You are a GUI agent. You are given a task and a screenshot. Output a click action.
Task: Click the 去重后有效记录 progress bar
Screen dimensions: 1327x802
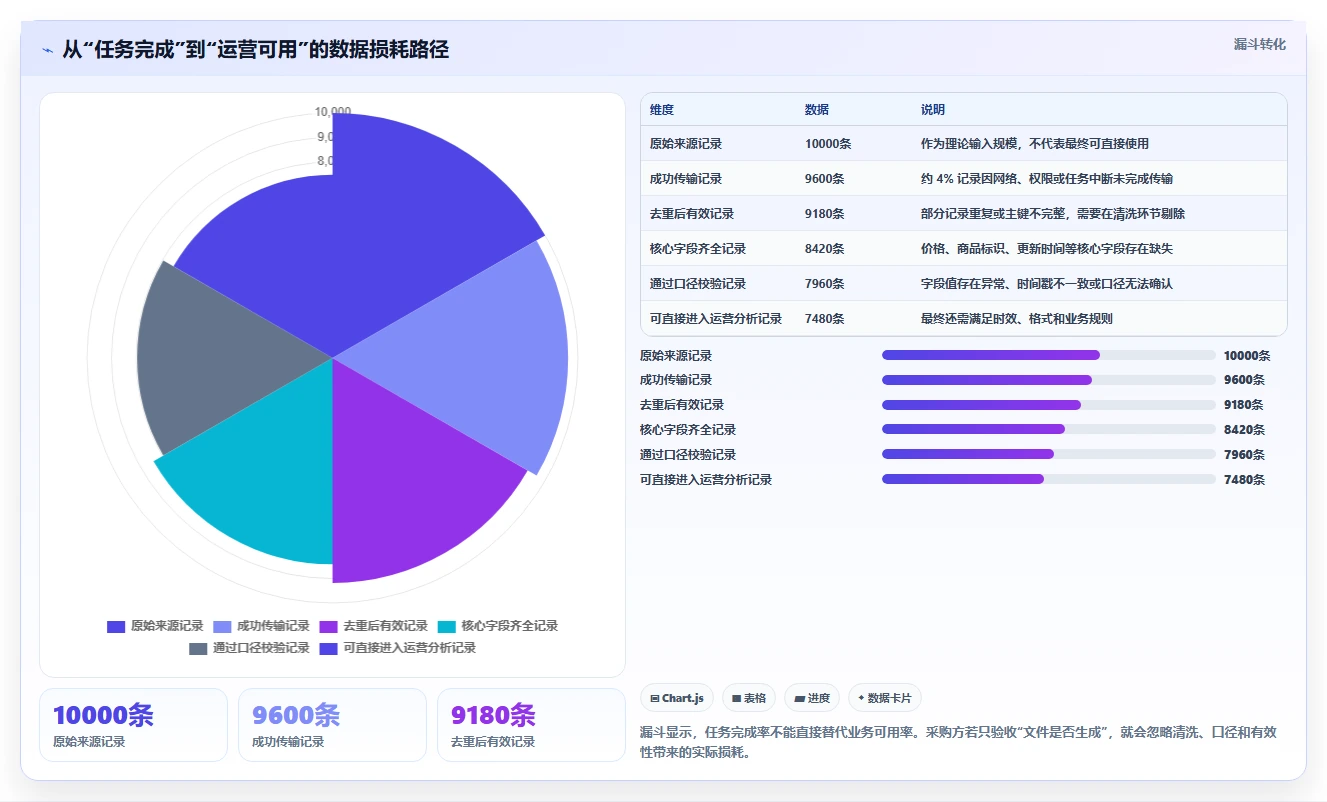click(1048, 405)
